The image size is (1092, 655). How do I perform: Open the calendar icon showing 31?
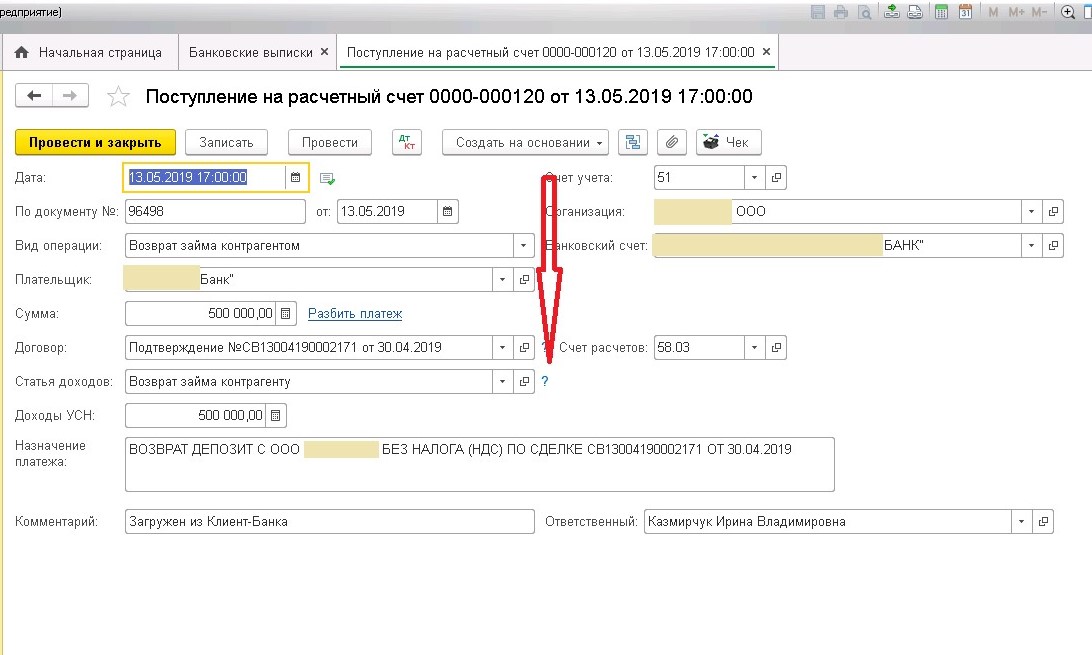pos(965,12)
